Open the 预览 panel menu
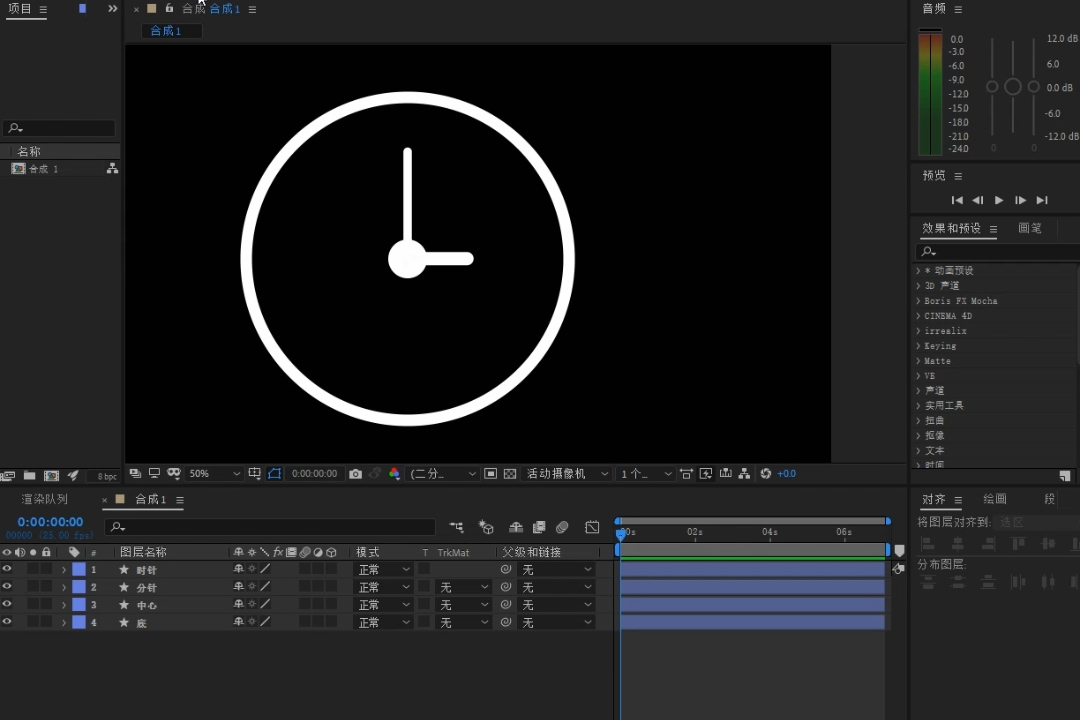Image resolution: width=1080 pixels, height=720 pixels. (958, 176)
